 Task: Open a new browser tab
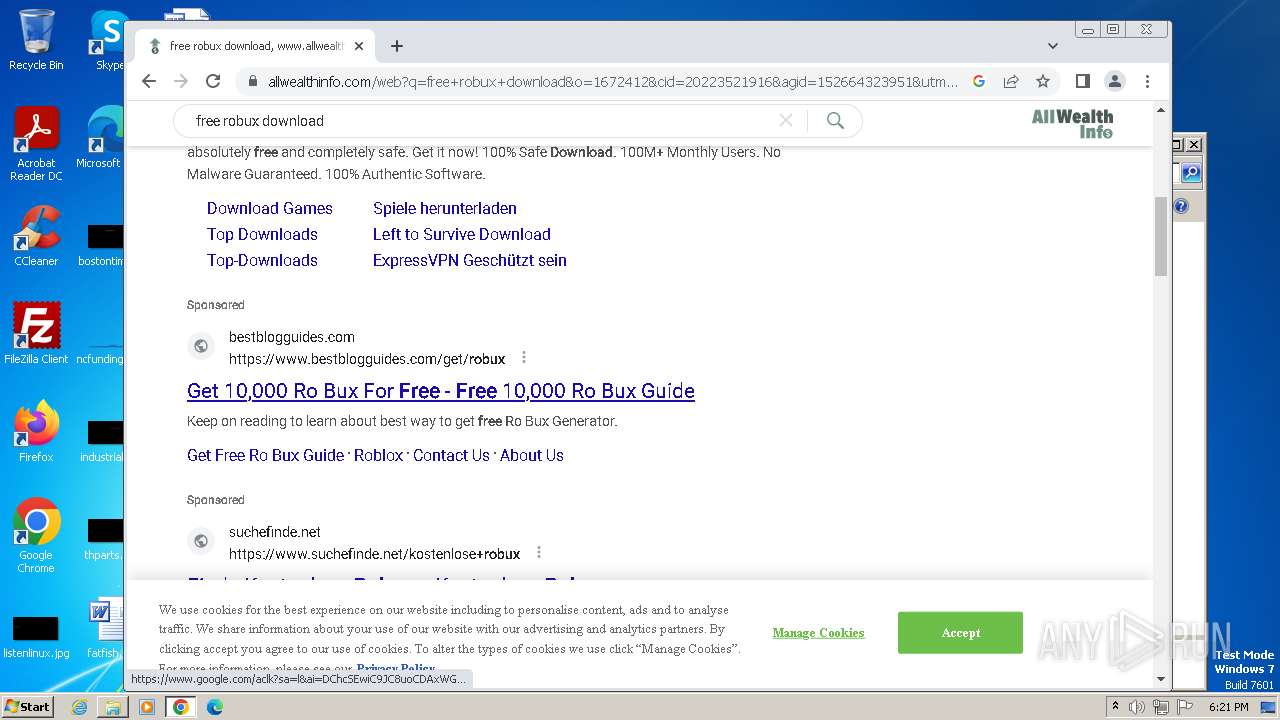[397, 46]
